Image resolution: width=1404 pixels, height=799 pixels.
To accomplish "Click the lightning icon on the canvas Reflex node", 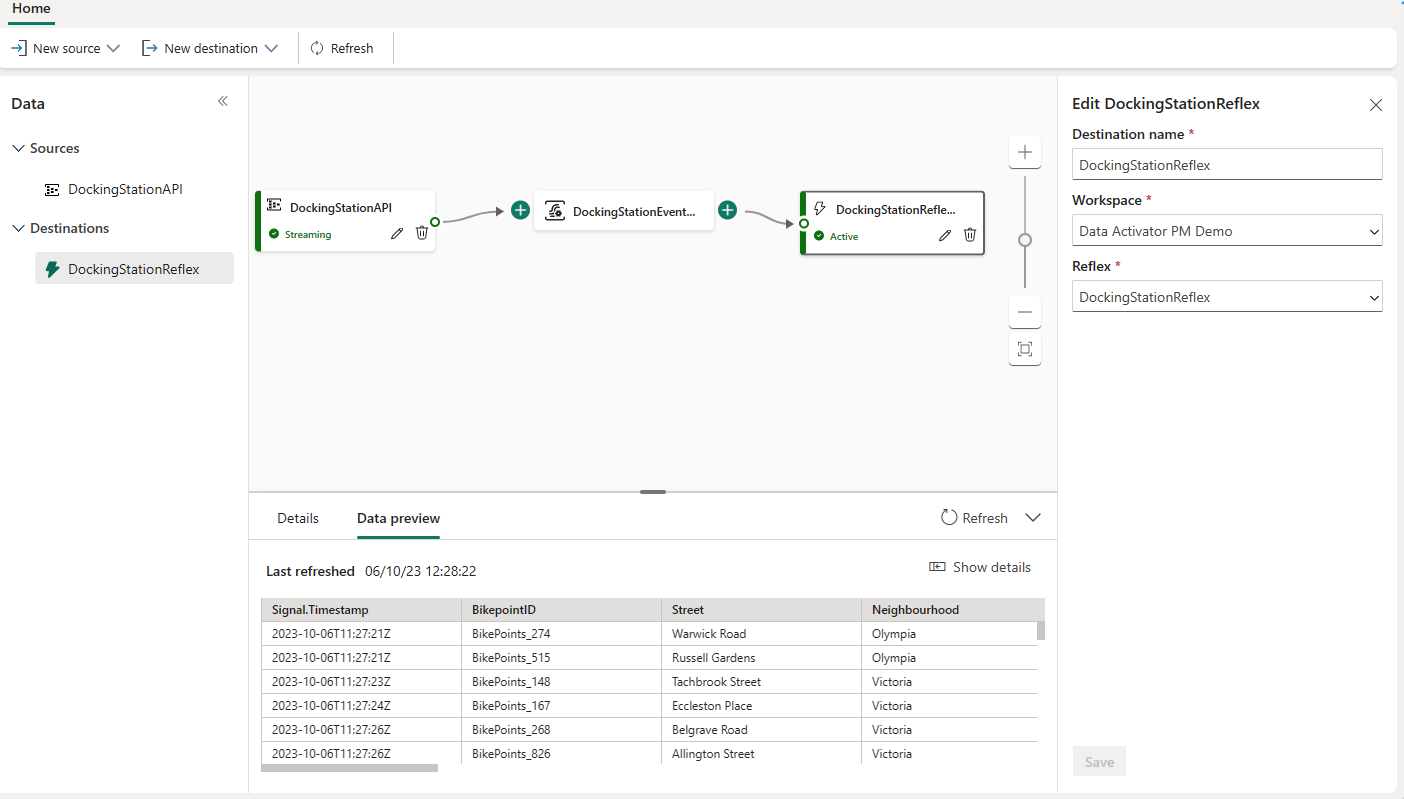I will pos(820,209).
